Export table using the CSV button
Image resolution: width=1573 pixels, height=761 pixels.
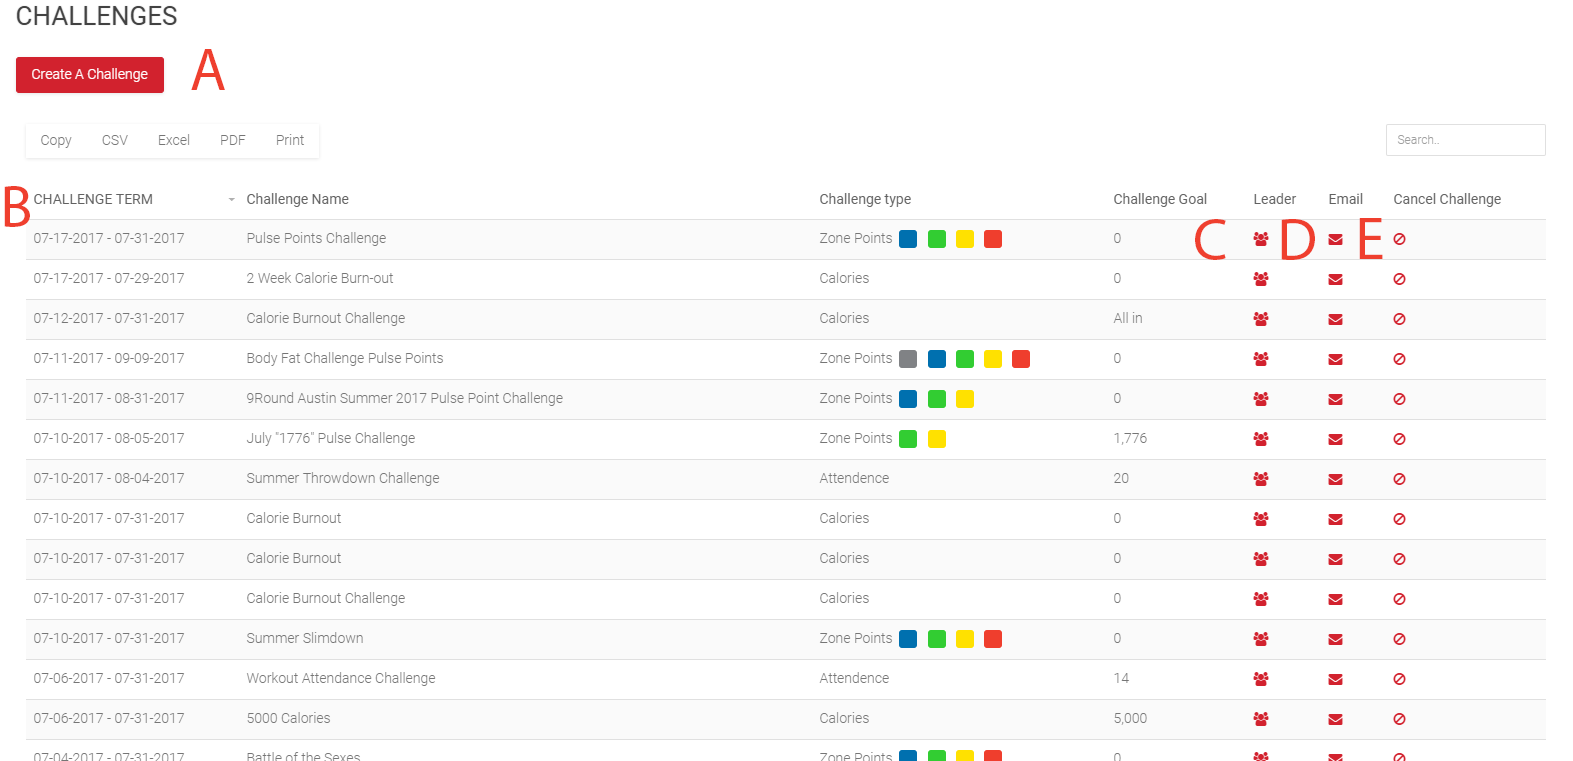coord(115,140)
